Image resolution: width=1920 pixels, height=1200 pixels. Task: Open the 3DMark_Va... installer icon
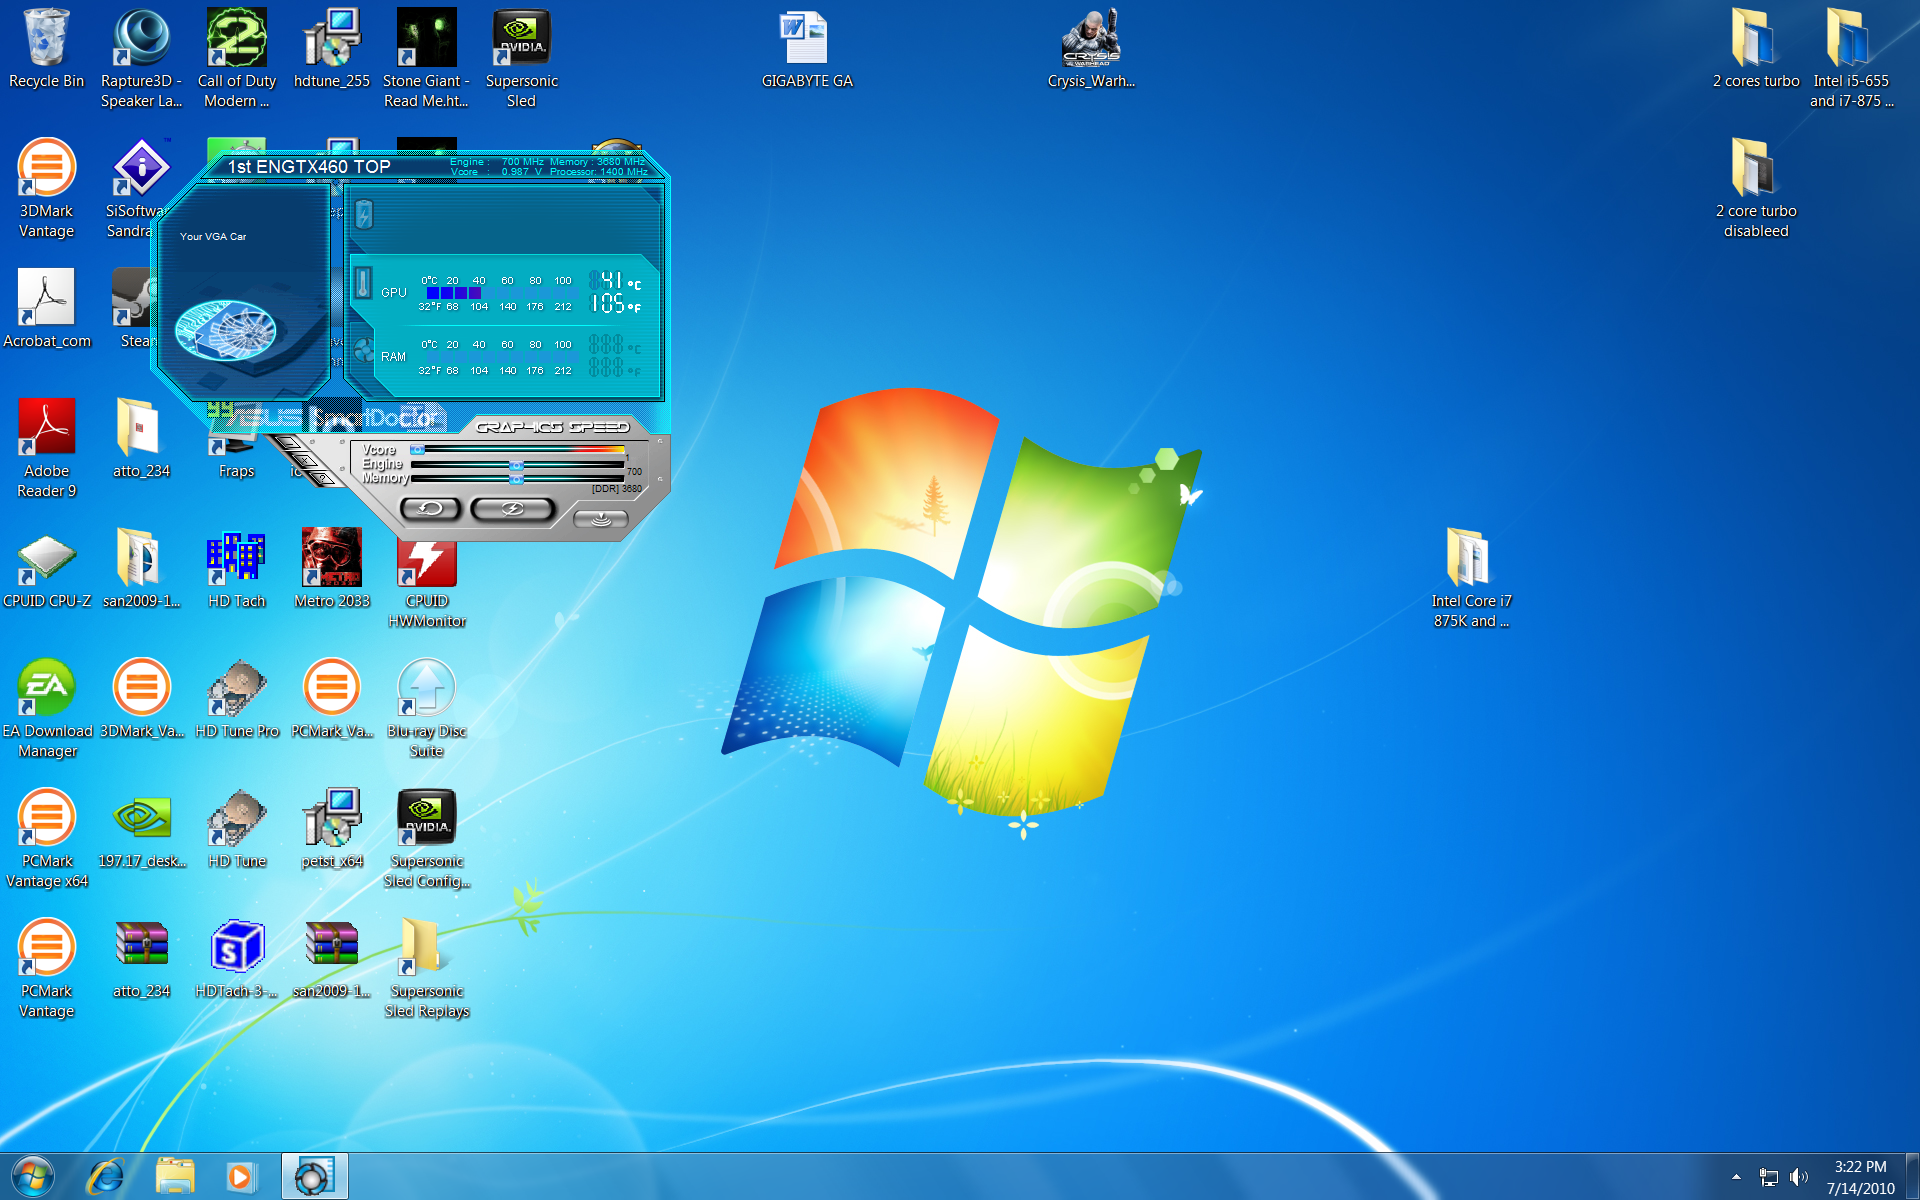pyautogui.click(x=141, y=698)
